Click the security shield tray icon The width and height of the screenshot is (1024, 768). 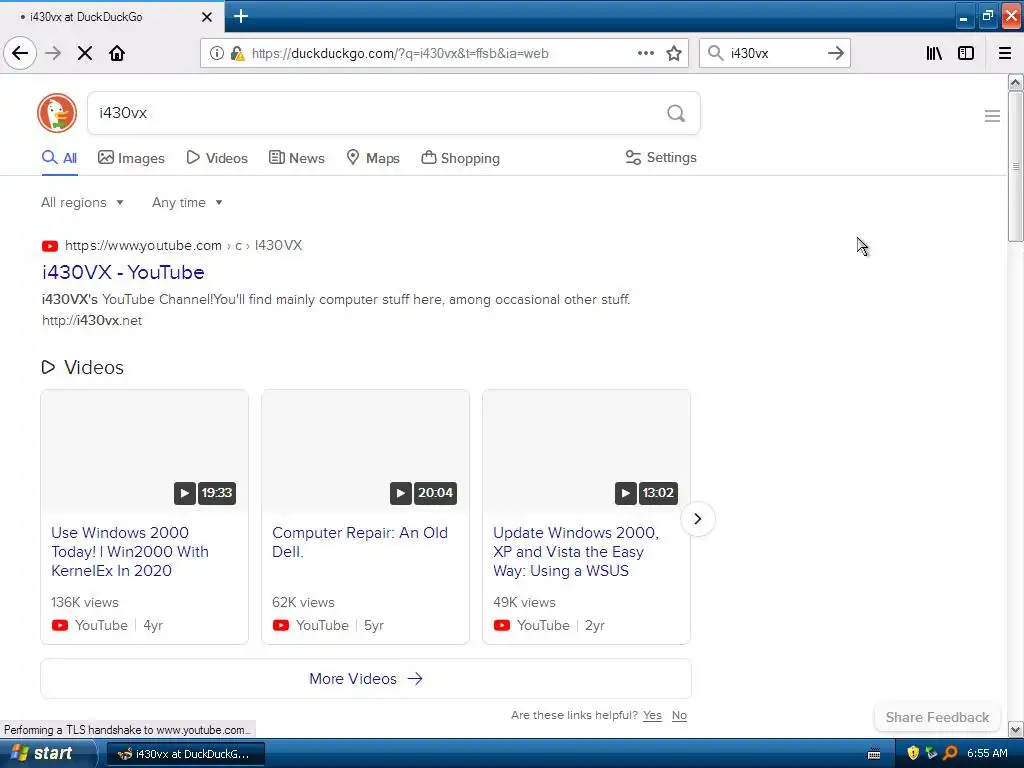tap(912, 754)
